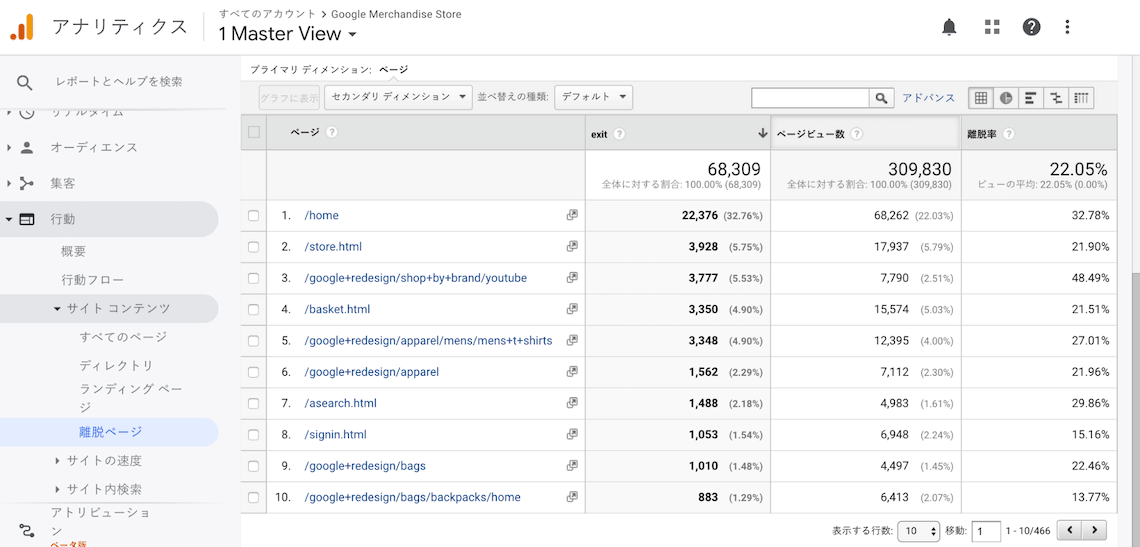
Task: Select 離脱ページ in the sidebar
Action: click(111, 432)
